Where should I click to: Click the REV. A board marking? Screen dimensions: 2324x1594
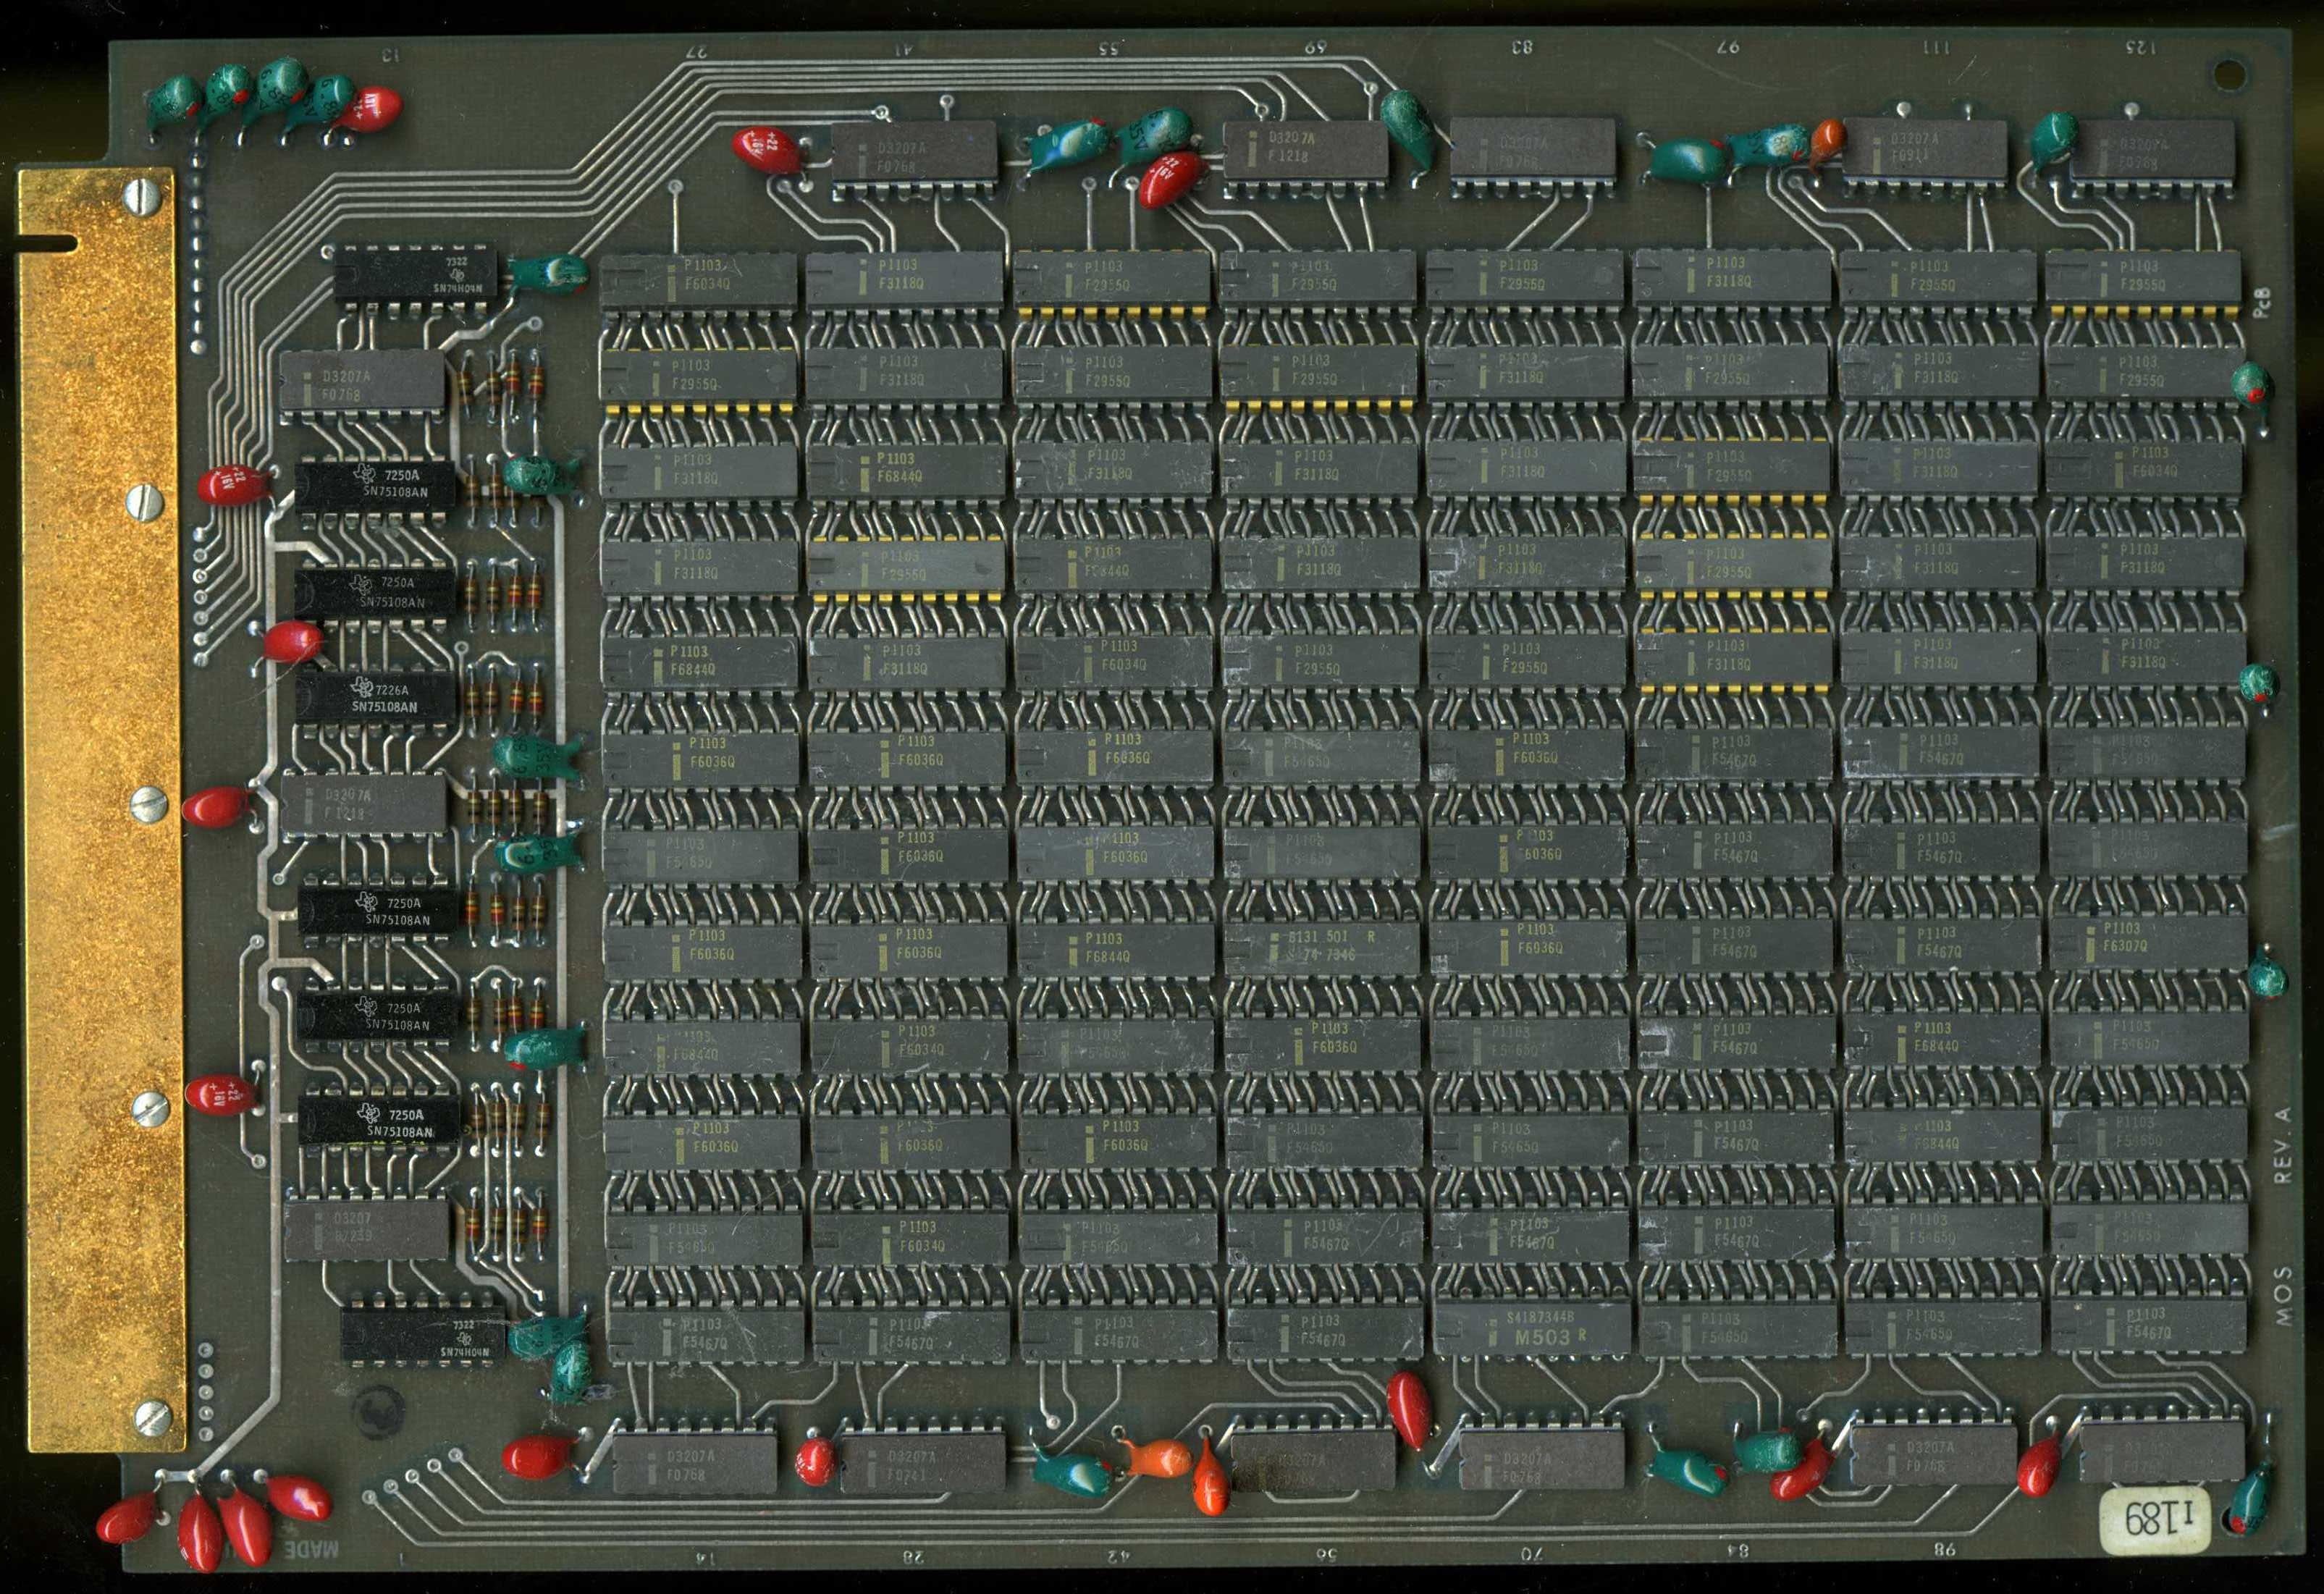[x=2283, y=1145]
